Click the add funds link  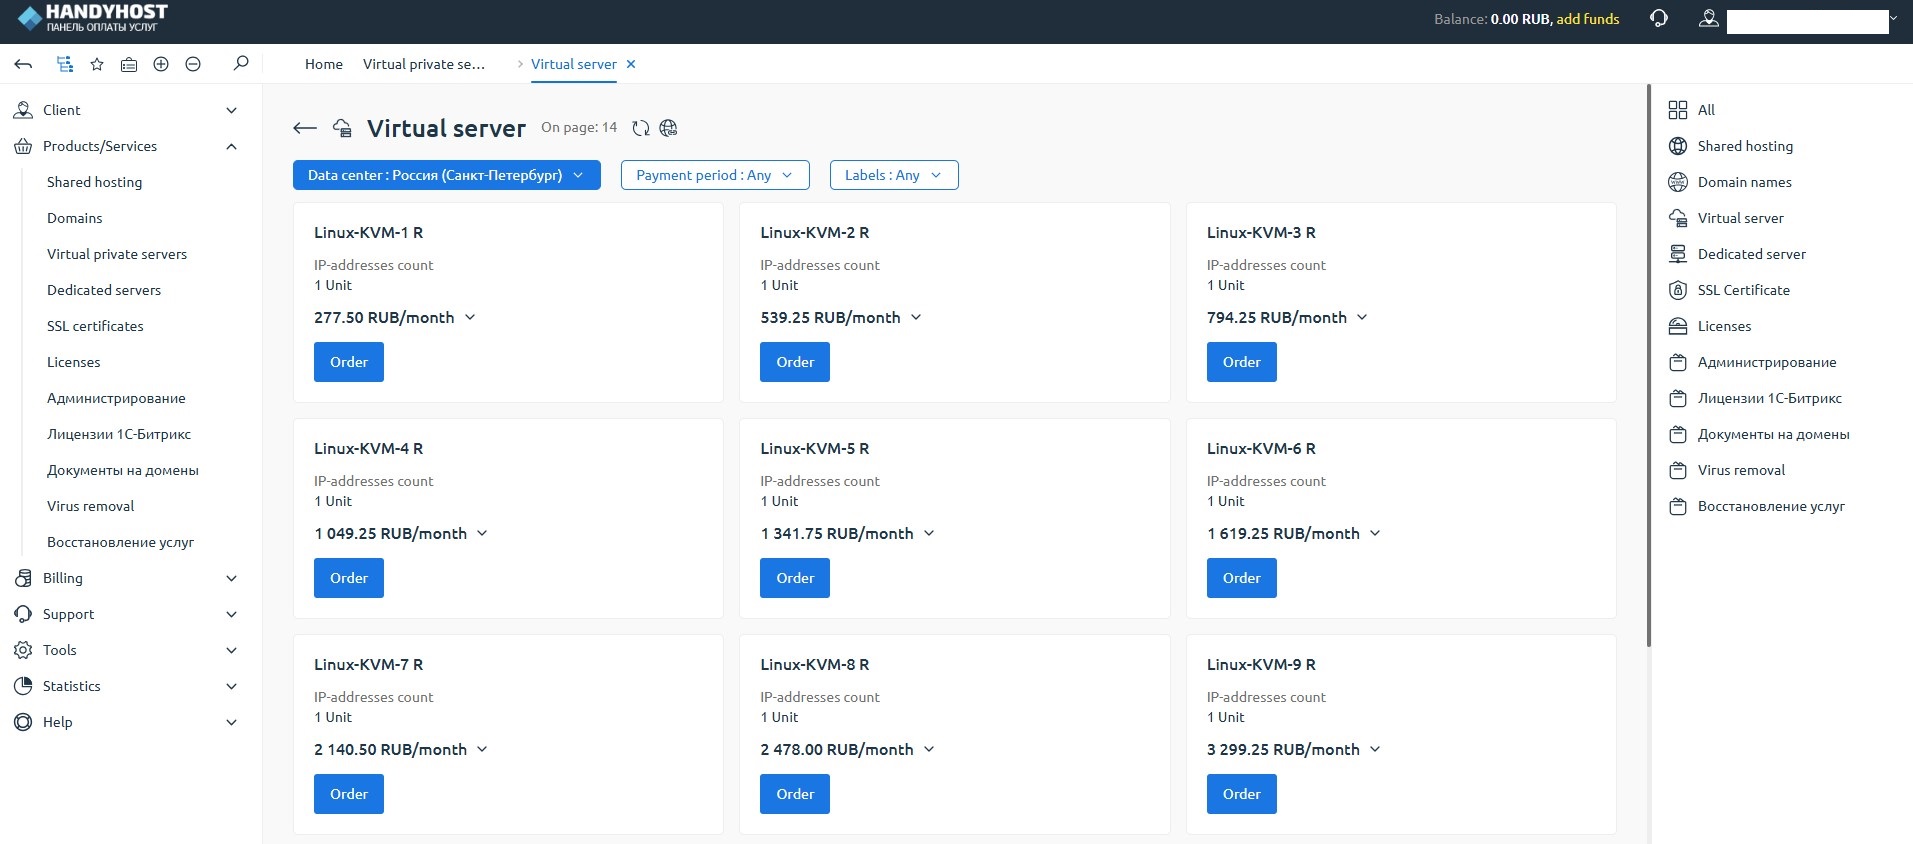pyautogui.click(x=1587, y=19)
